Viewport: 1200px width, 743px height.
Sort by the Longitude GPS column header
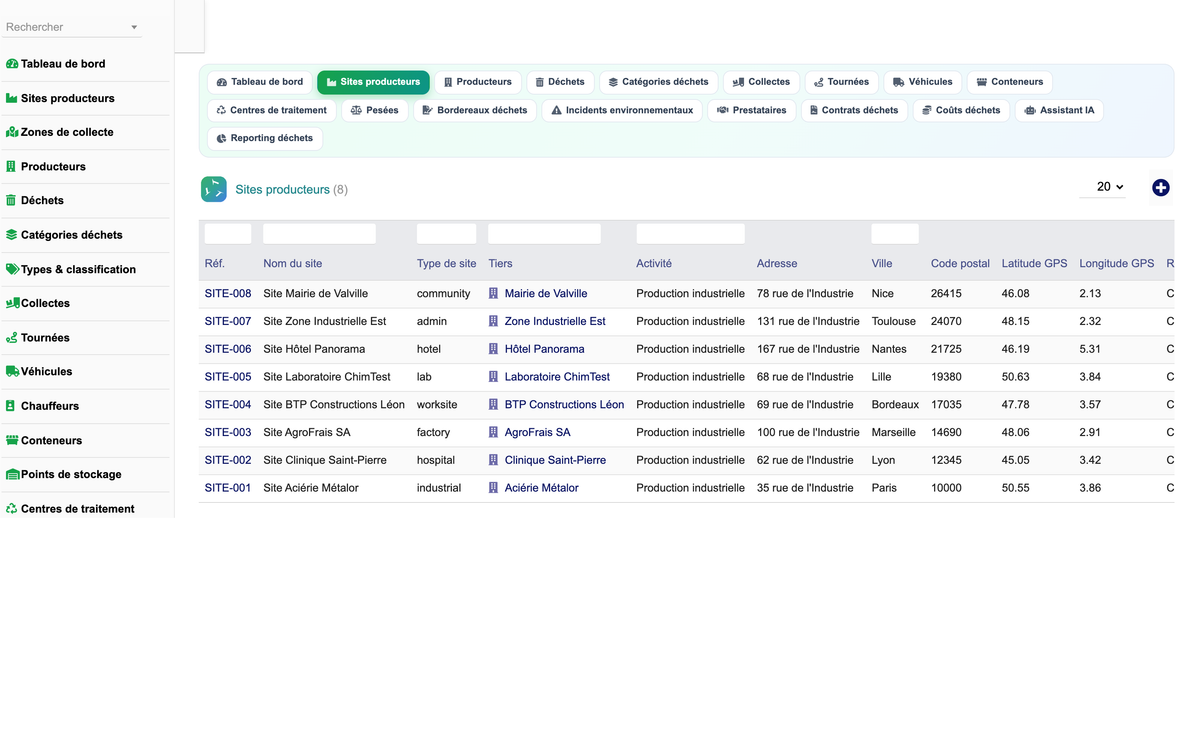point(1117,264)
